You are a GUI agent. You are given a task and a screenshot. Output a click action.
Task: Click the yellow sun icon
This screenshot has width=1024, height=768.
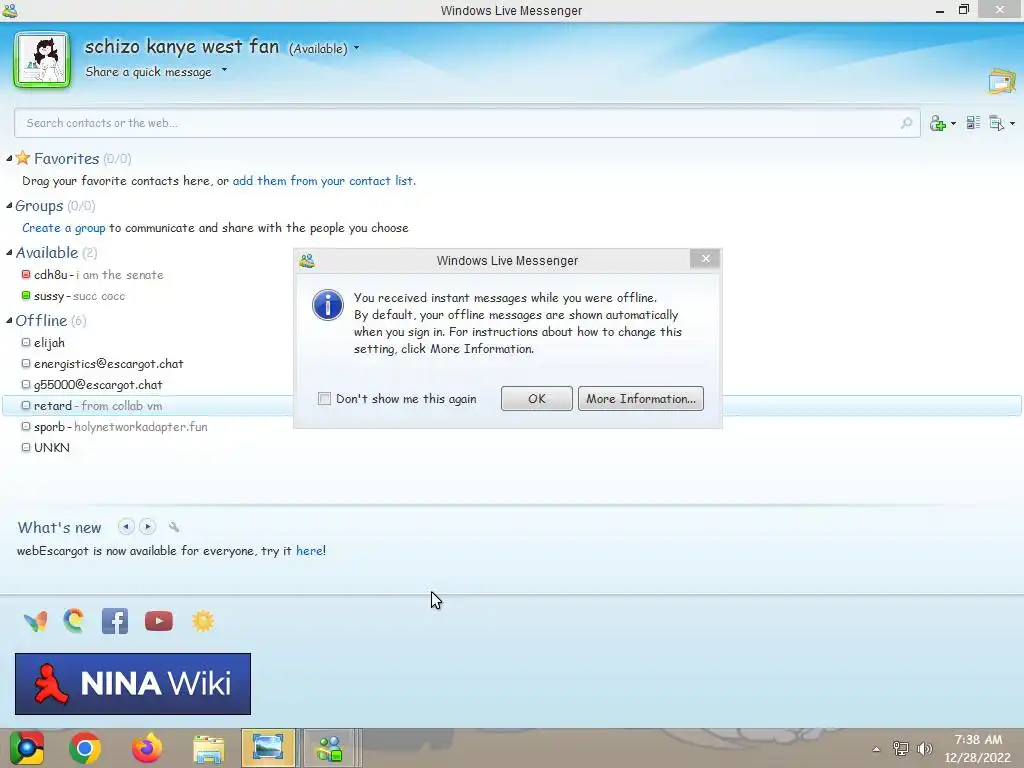point(203,621)
